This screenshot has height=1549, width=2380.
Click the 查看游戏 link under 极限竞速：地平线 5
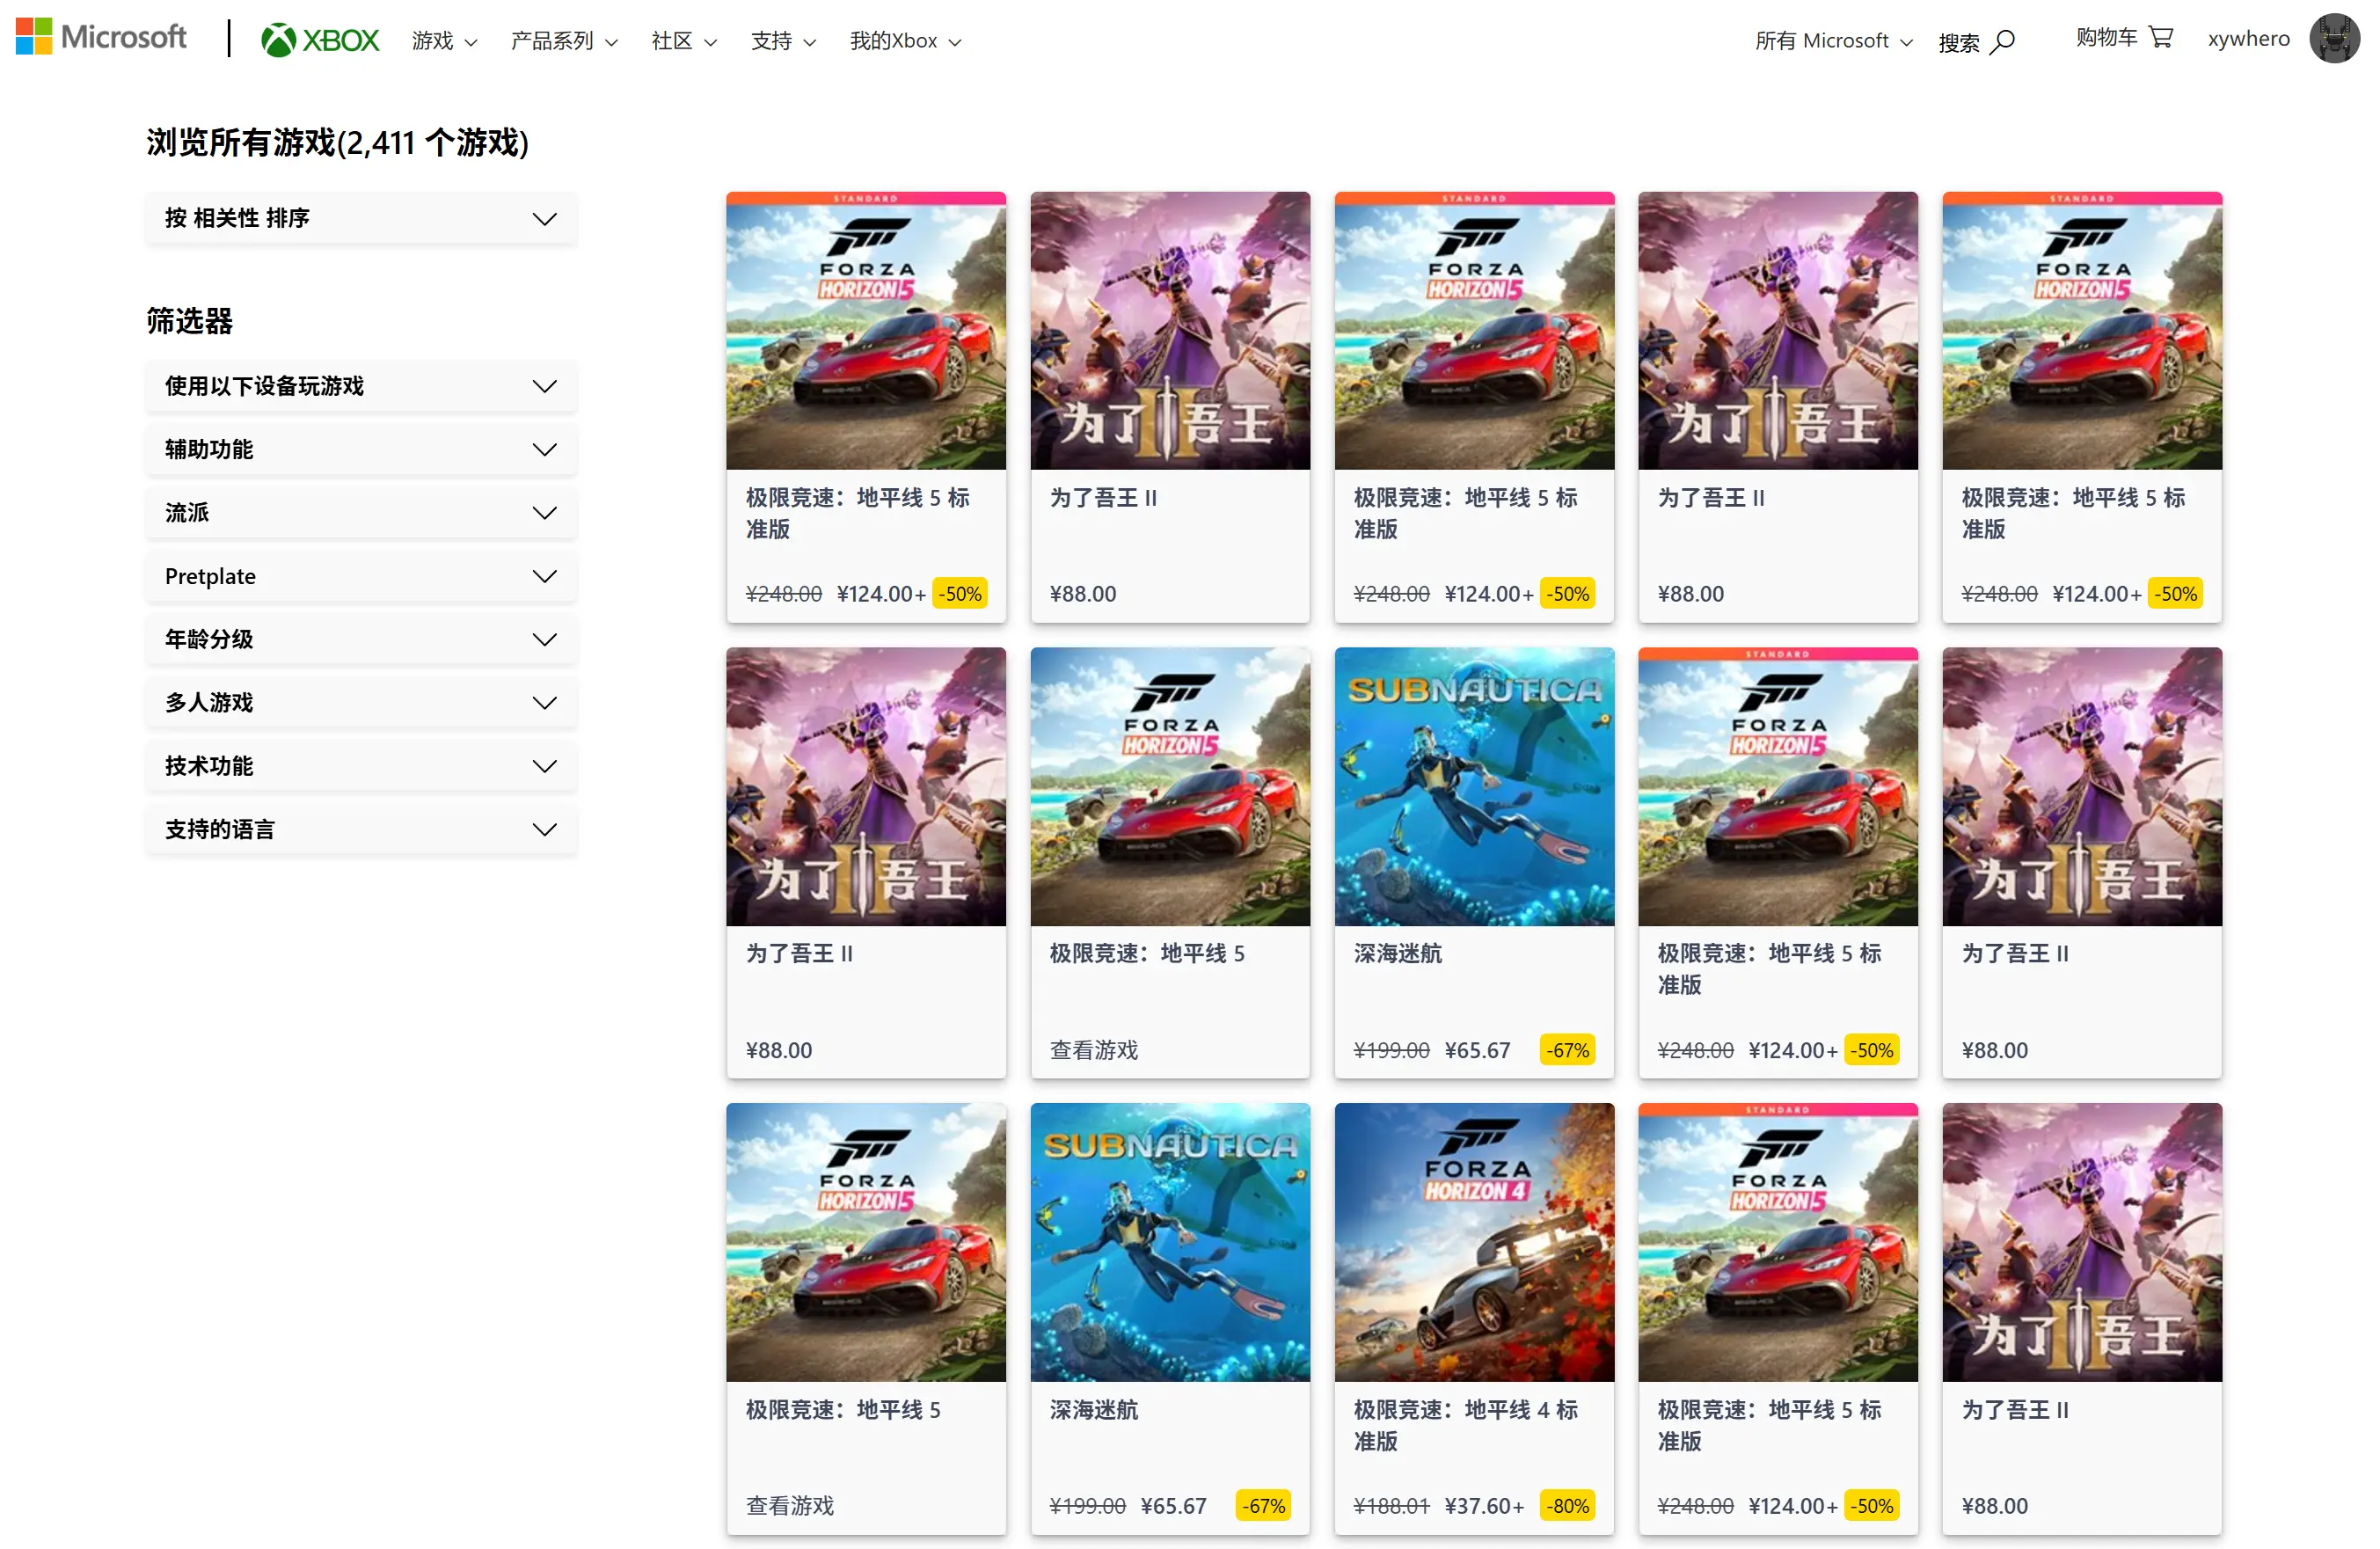(1093, 1050)
